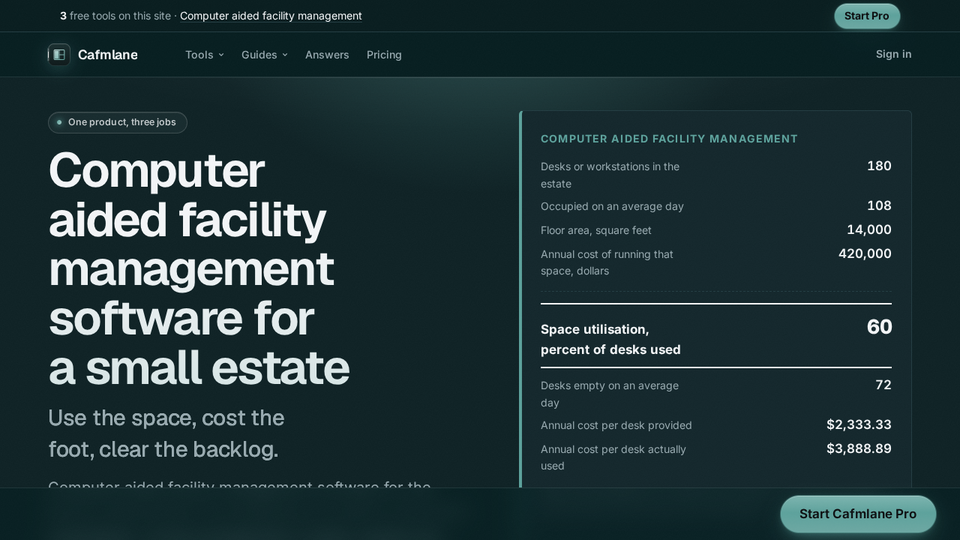Click the Computer Aided Facility Management panel heading

pyautogui.click(x=669, y=139)
